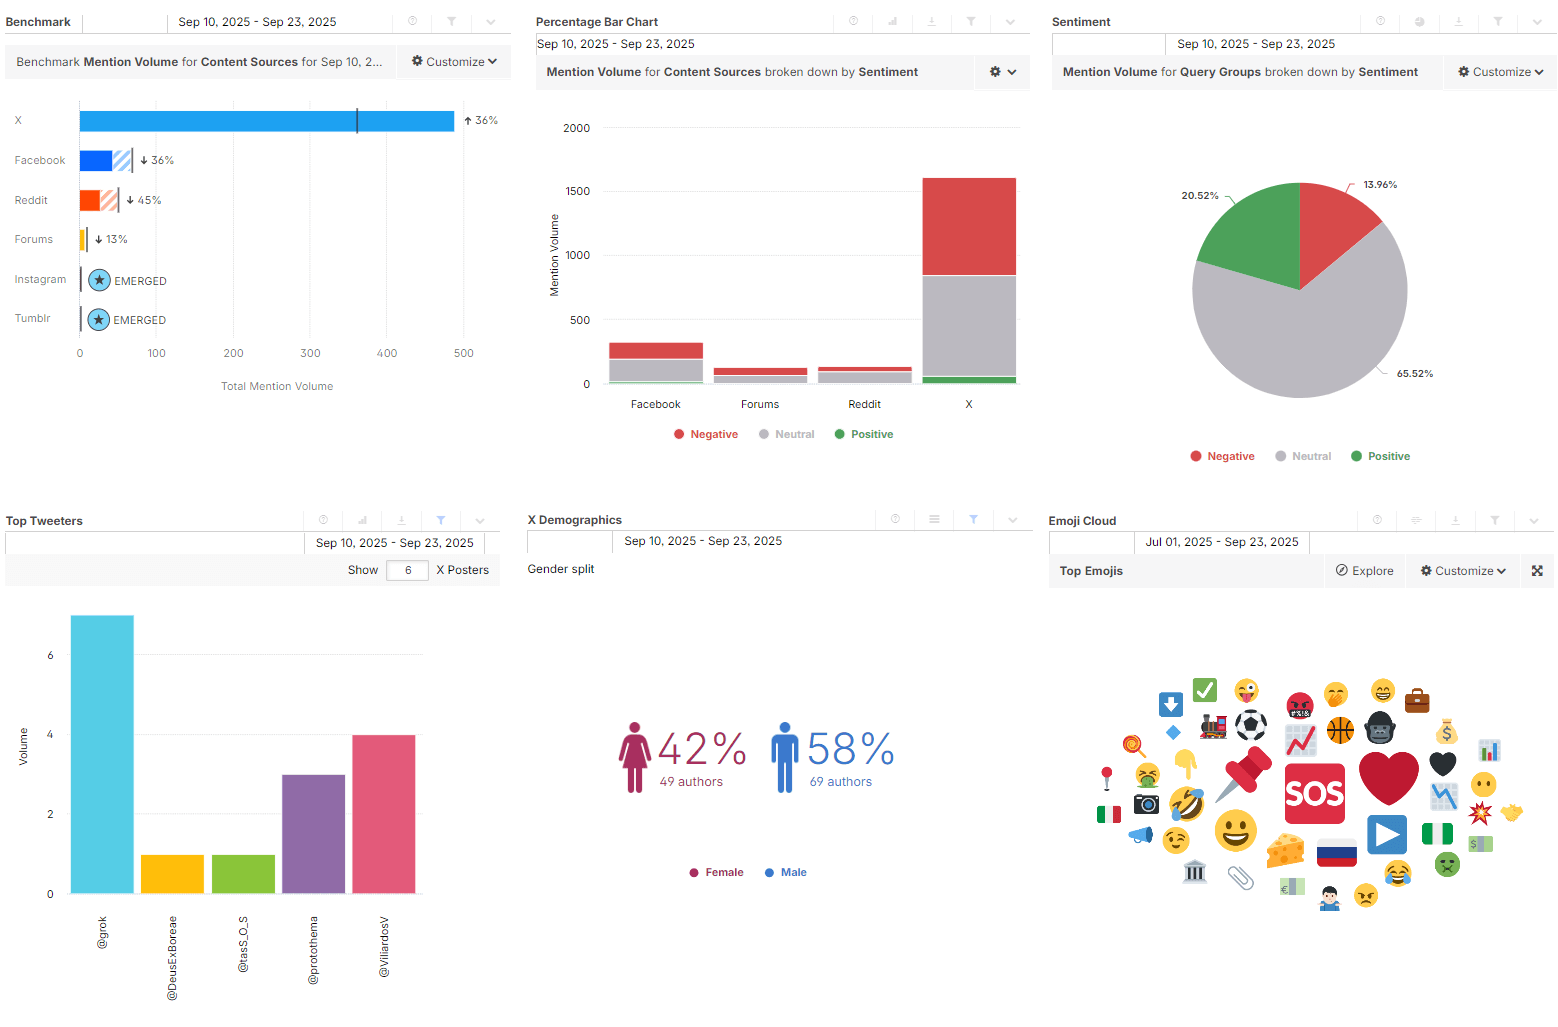Screen dimensions: 1558x1027
Task: Click the Explore button in Emoji Cloud
Action: tap(1364, 571)
